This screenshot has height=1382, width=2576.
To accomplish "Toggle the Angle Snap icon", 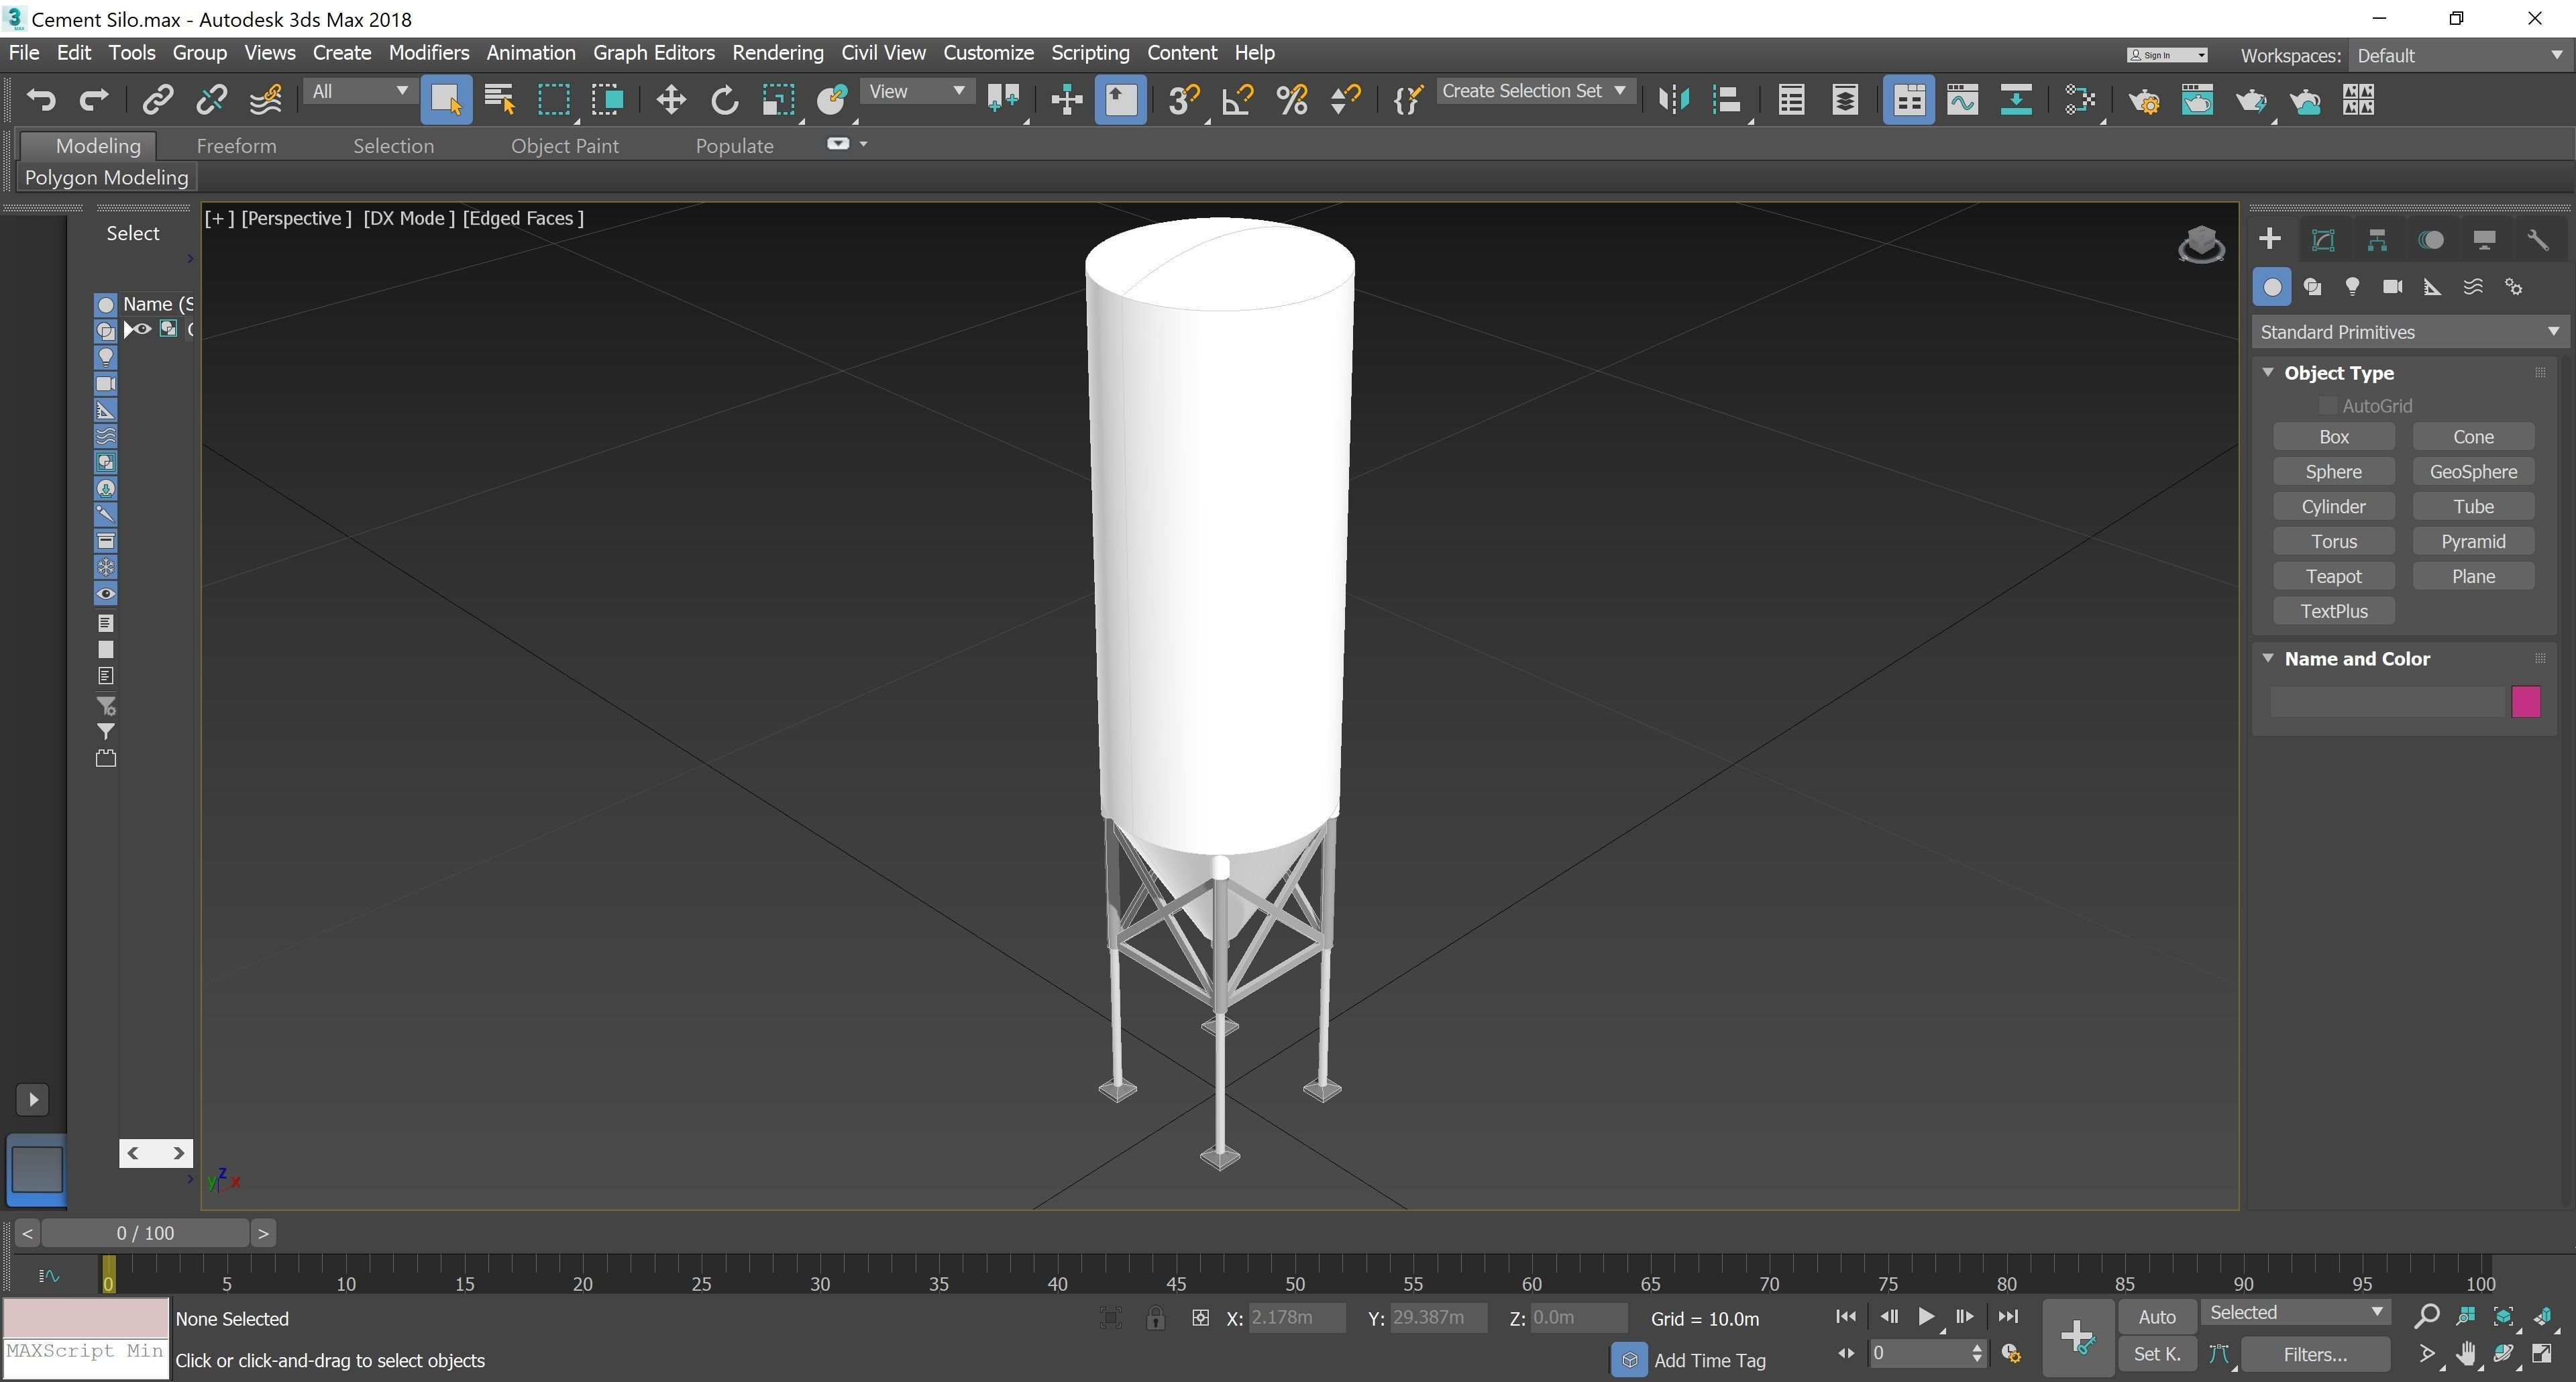I will pos(1238,100).
